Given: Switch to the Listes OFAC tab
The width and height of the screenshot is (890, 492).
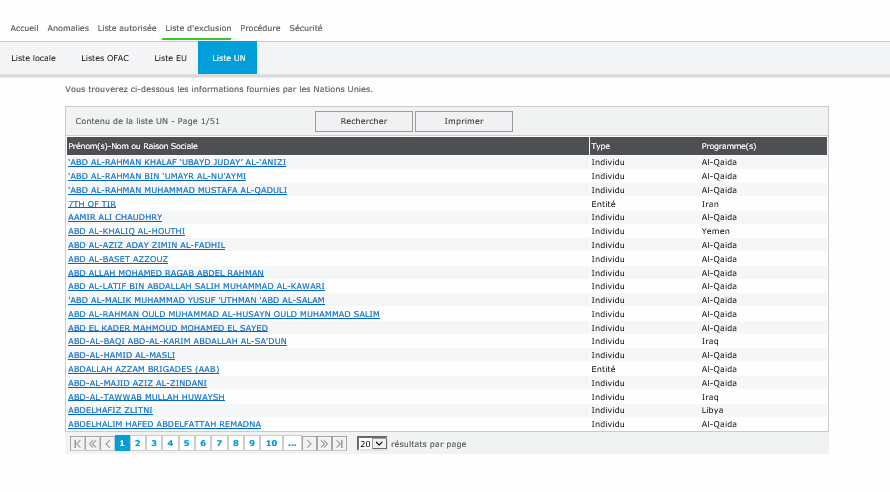Looking at the screenshot, I should point(105,58).
